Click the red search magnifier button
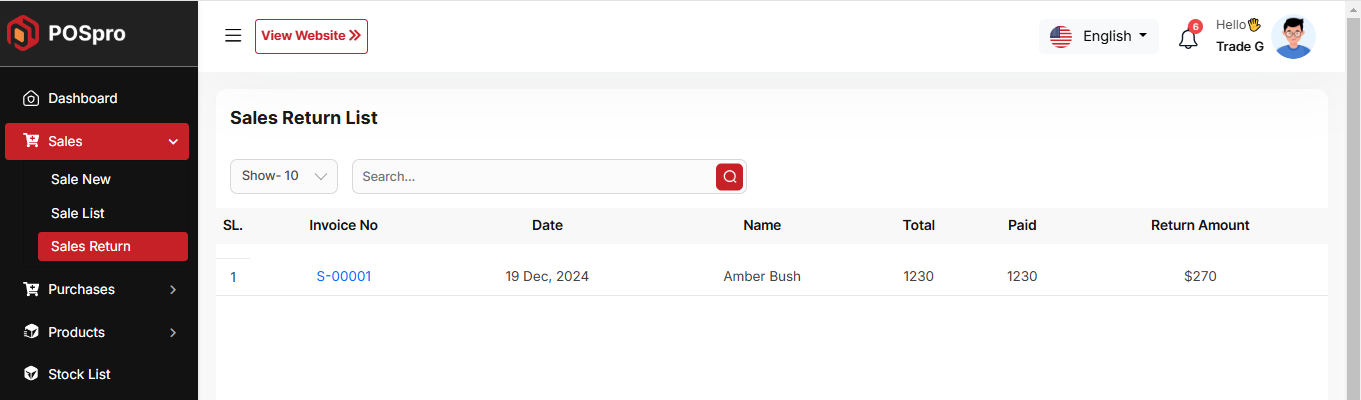The width and height of the screenshot is (1361, 400). pyautogui.click(x=730, y=177)
